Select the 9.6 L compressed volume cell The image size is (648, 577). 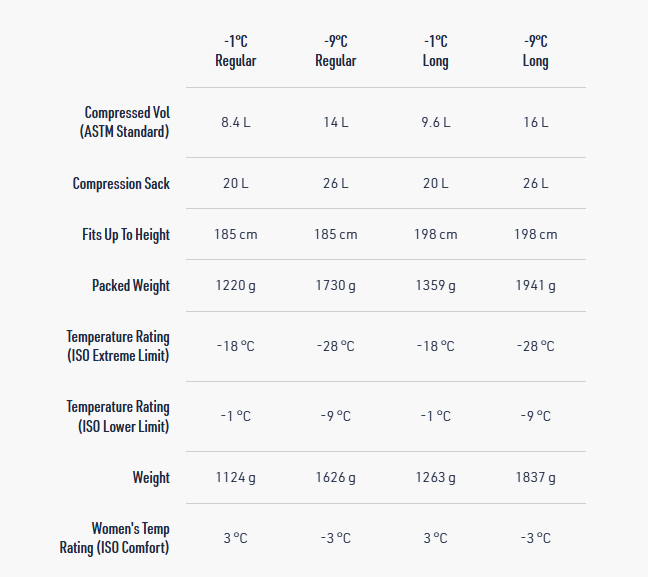click(436, 122)
